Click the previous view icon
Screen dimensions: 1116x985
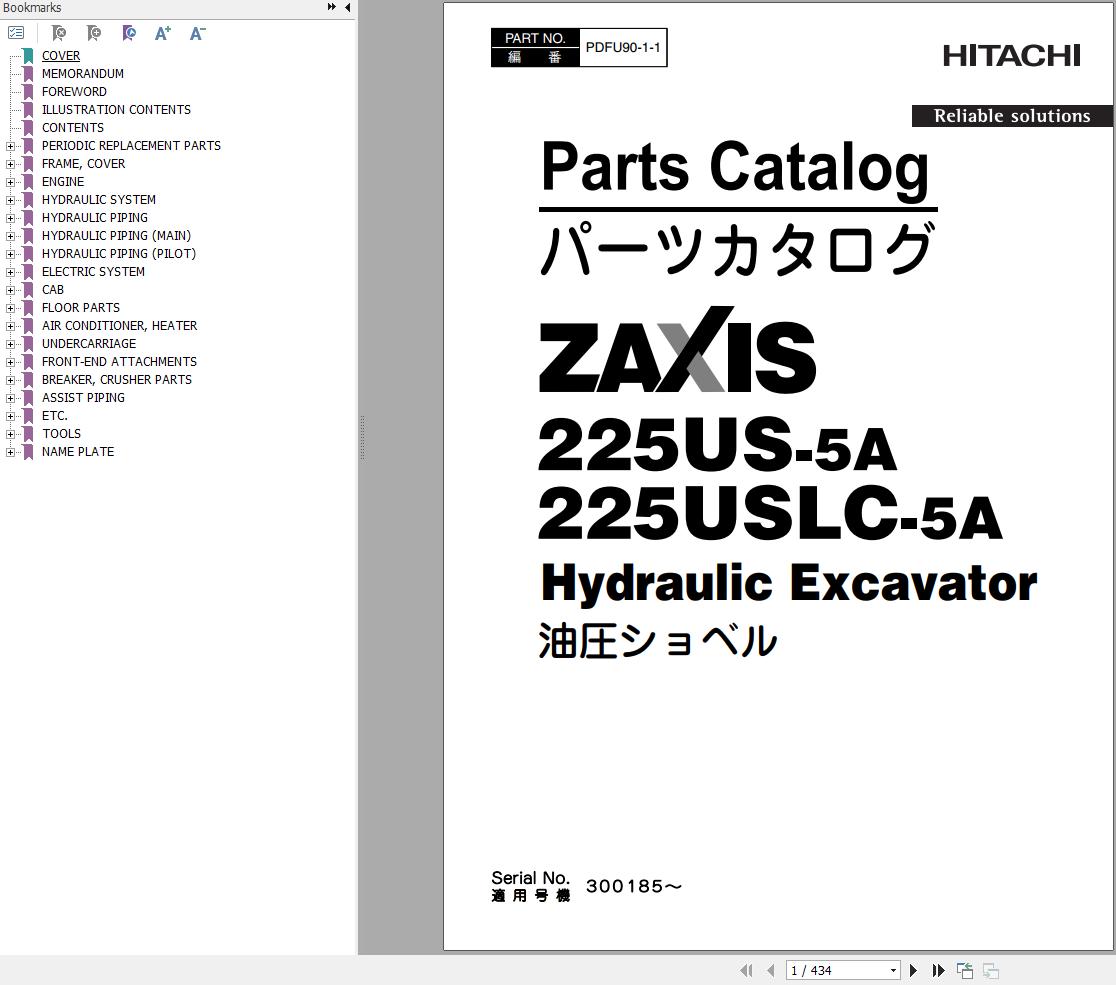964,970
